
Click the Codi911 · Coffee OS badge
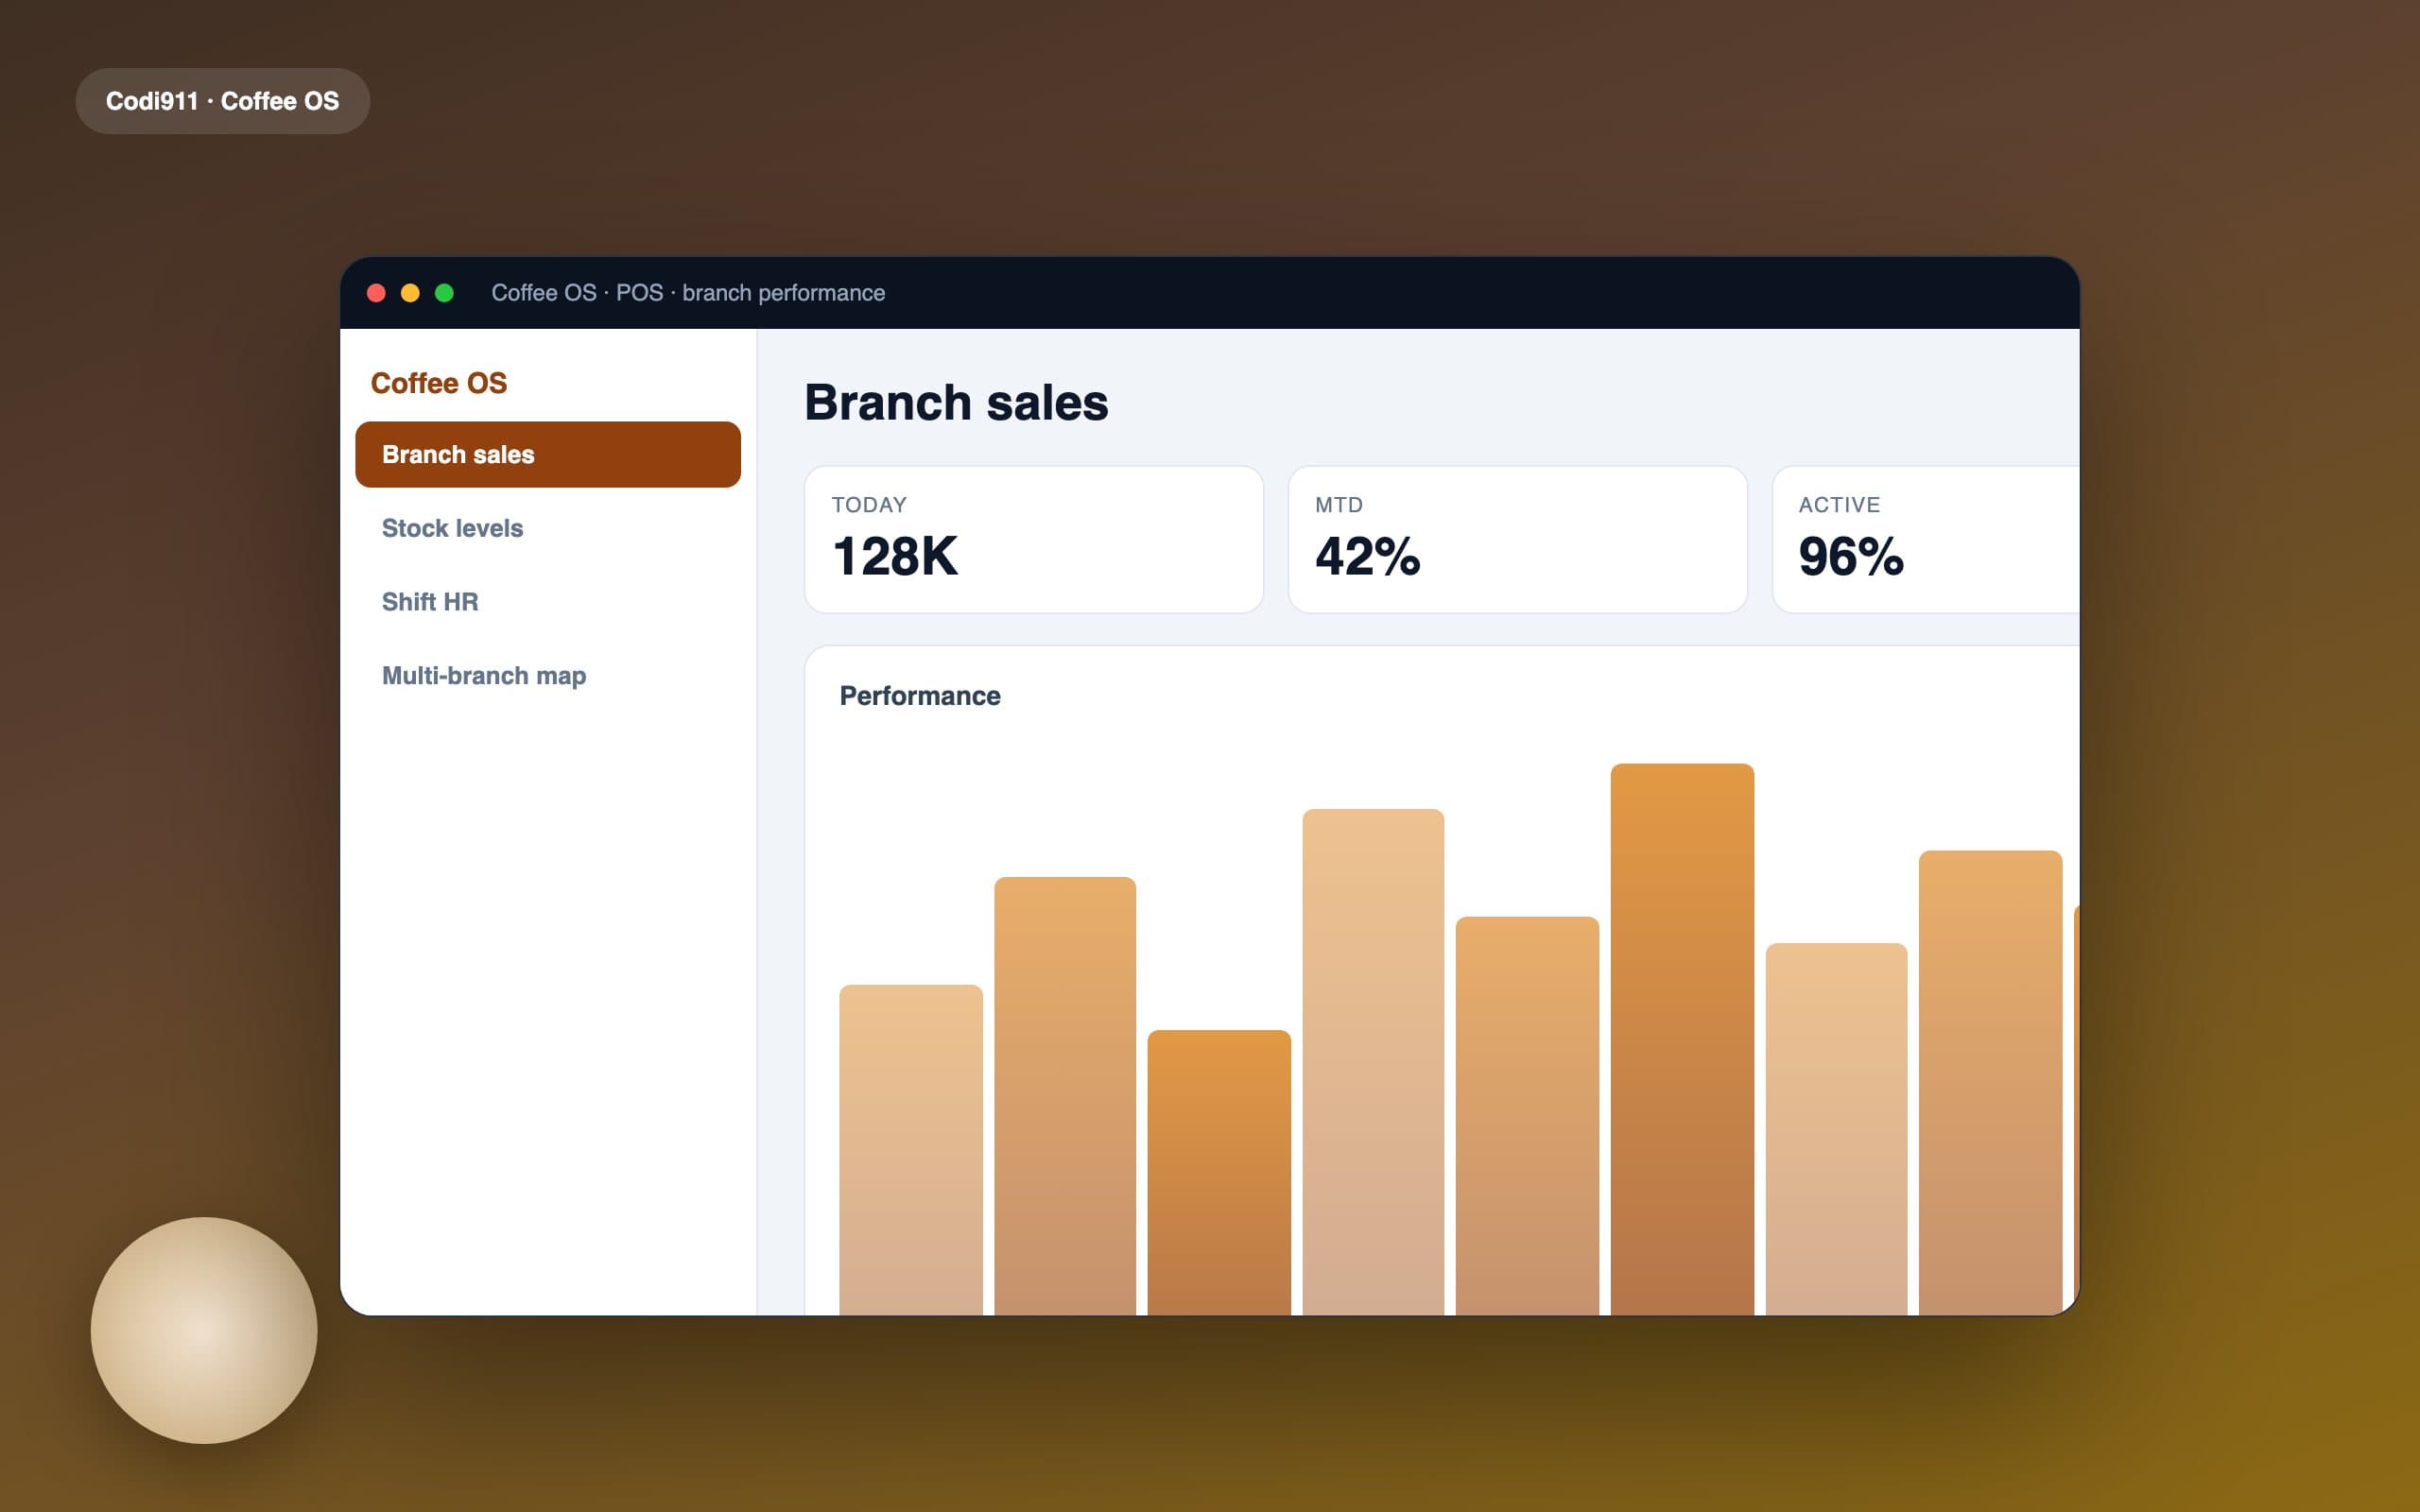coord(223,101)
